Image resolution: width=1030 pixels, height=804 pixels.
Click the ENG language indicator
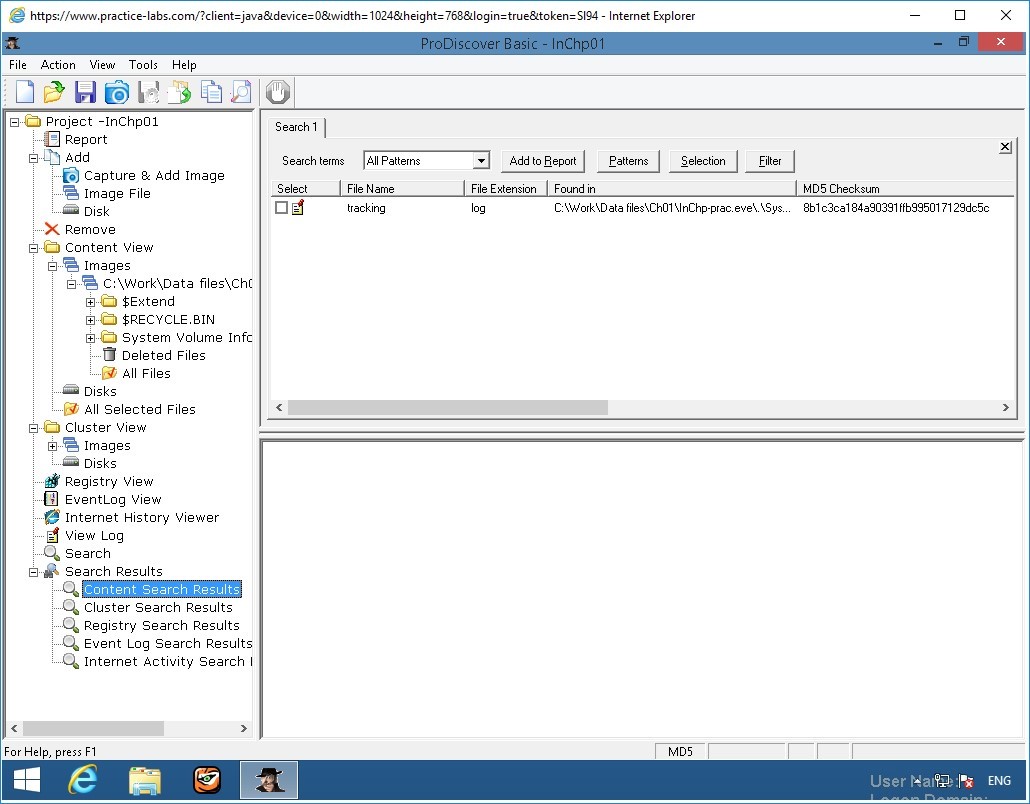tap(999, 780)
